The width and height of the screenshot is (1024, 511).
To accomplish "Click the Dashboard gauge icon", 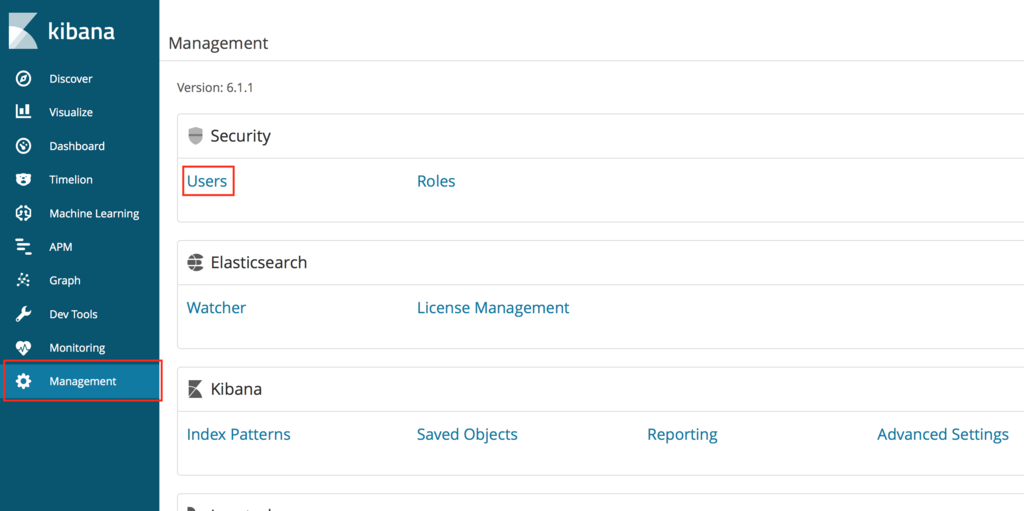I will (24, 146).
